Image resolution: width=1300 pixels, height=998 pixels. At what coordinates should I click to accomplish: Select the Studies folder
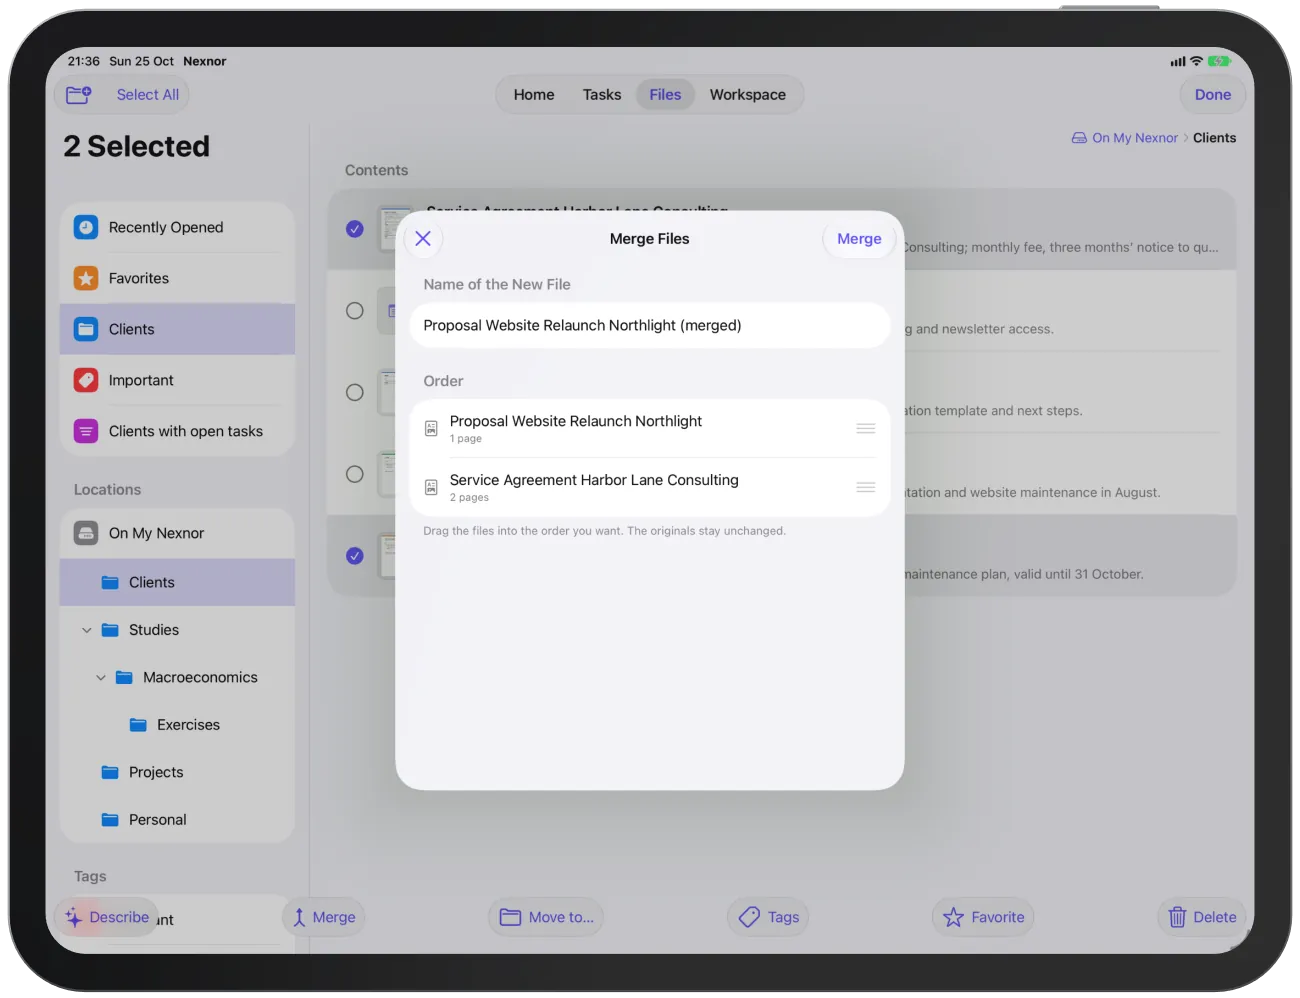177,631
